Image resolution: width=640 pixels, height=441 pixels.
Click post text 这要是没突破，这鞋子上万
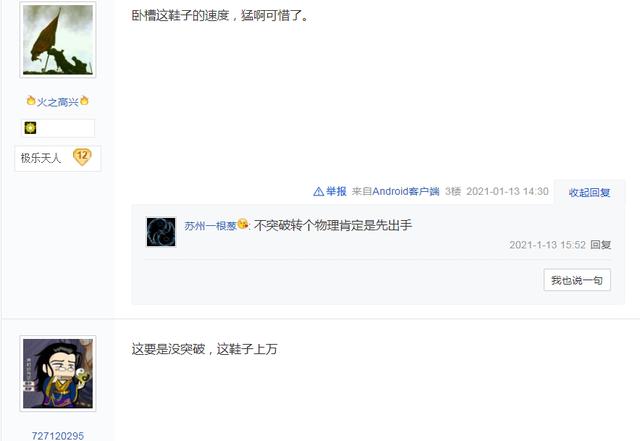click(x=204, y=349)
